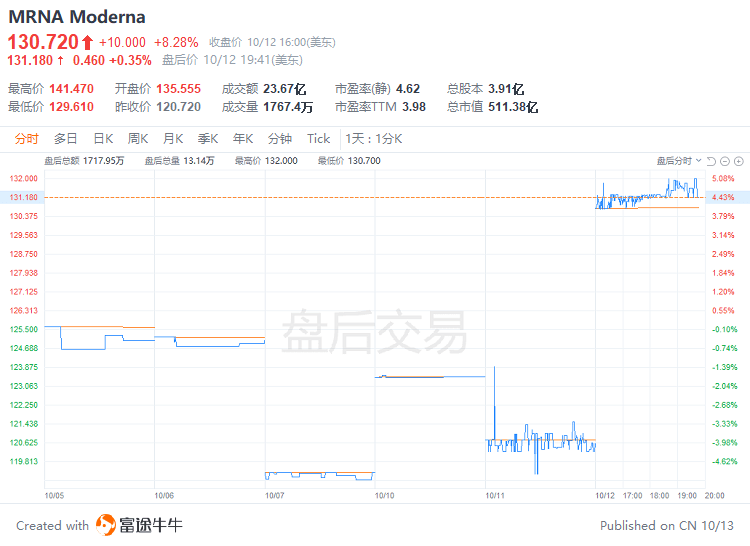The image size is (750, 546).
Task: Open the 月K chart tab
Action: coord(173,139)
